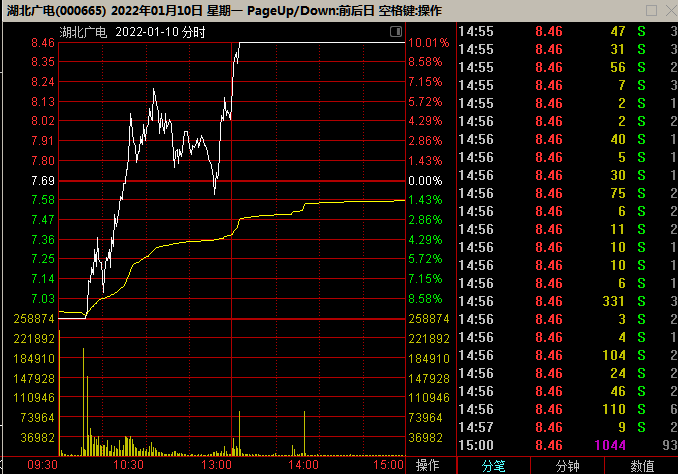Switch to the 数值 tab

click(642, 466)
